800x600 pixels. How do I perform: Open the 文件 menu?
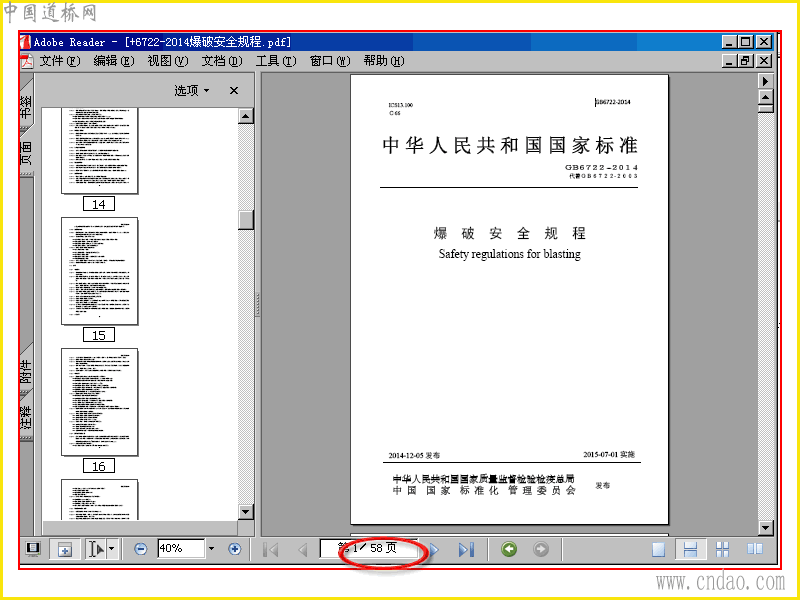(60, 61)
